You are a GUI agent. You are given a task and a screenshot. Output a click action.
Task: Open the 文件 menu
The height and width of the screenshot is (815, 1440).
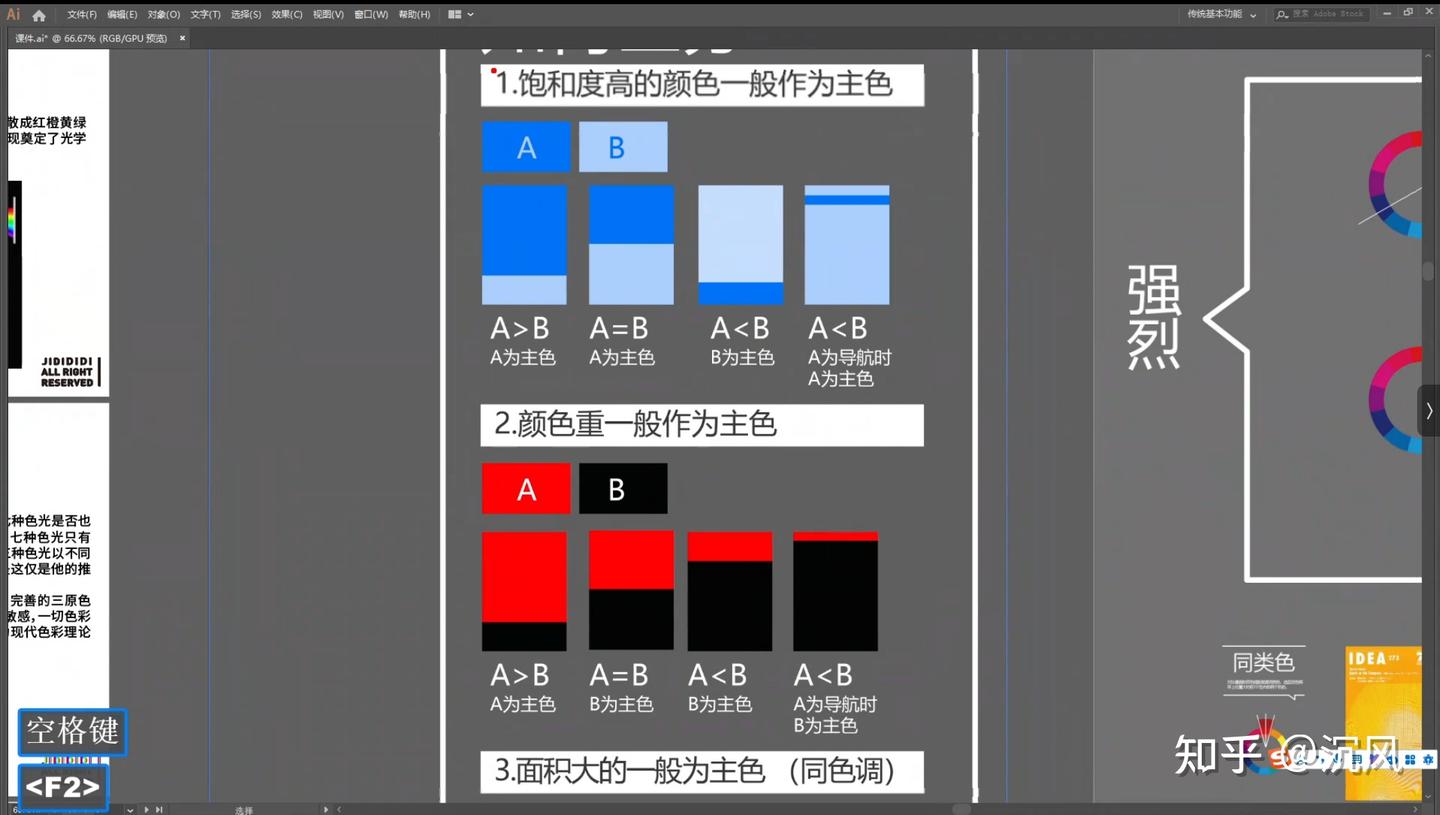pos(81,14)
